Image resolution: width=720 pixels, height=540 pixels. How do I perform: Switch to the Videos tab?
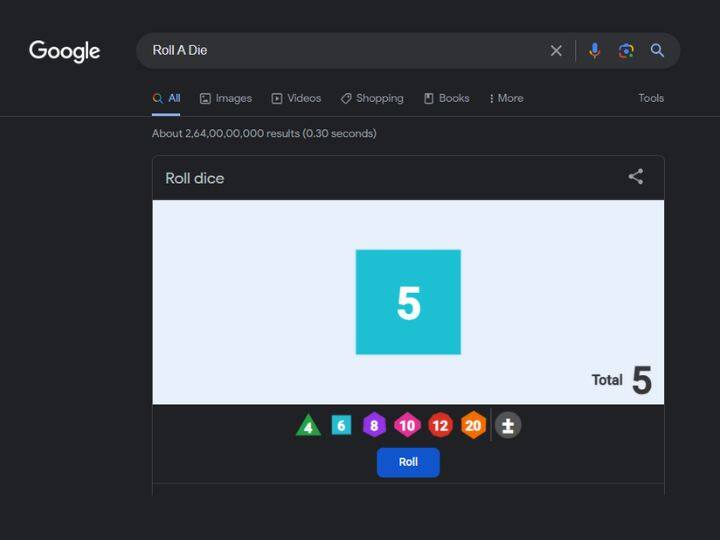pos(296,98)
